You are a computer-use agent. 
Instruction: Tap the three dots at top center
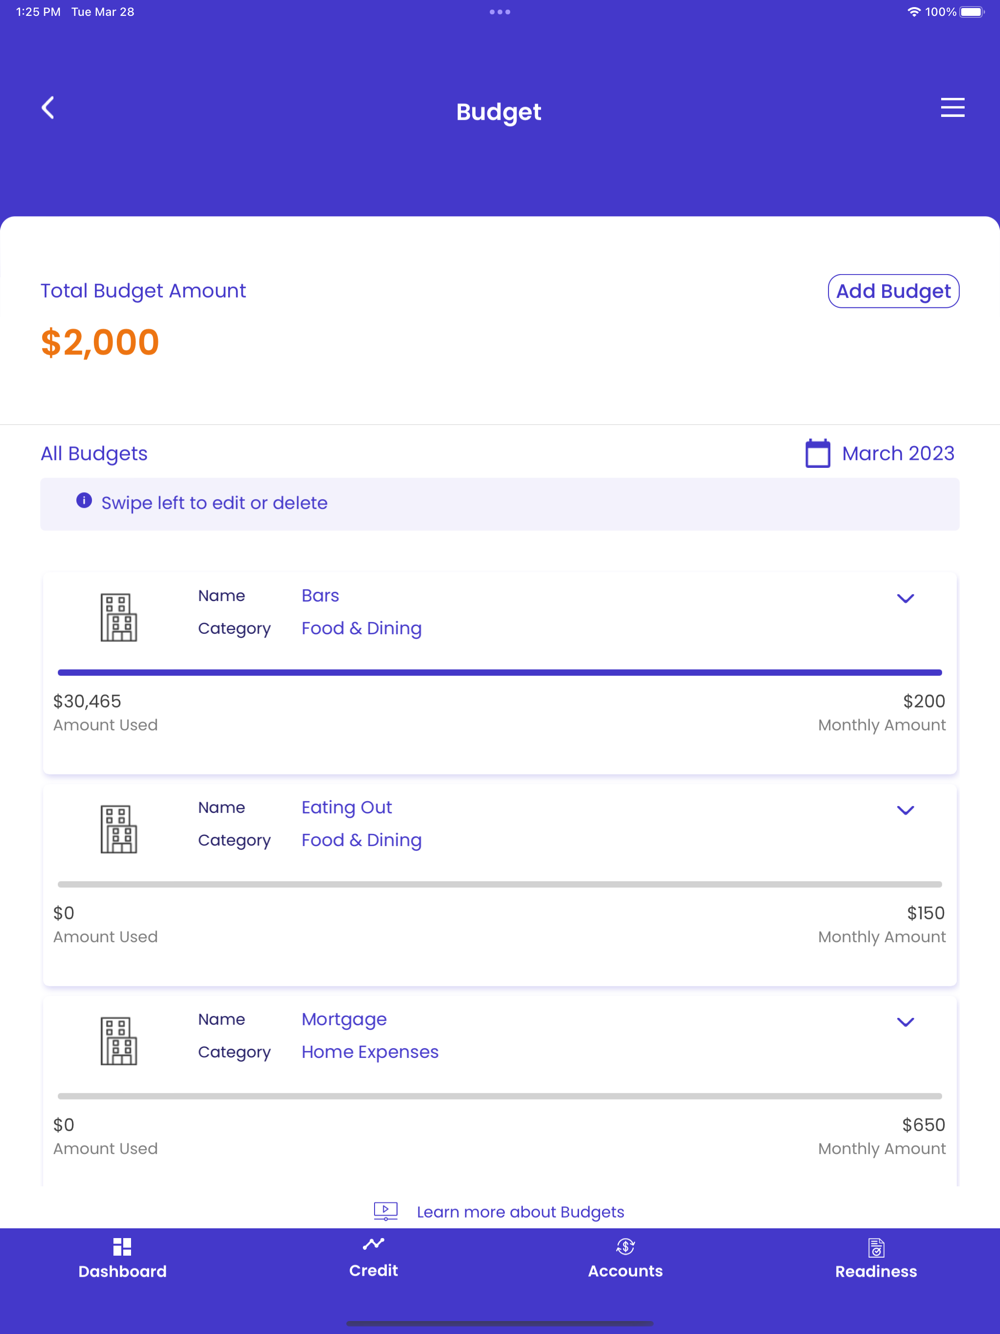coord(500,12)
